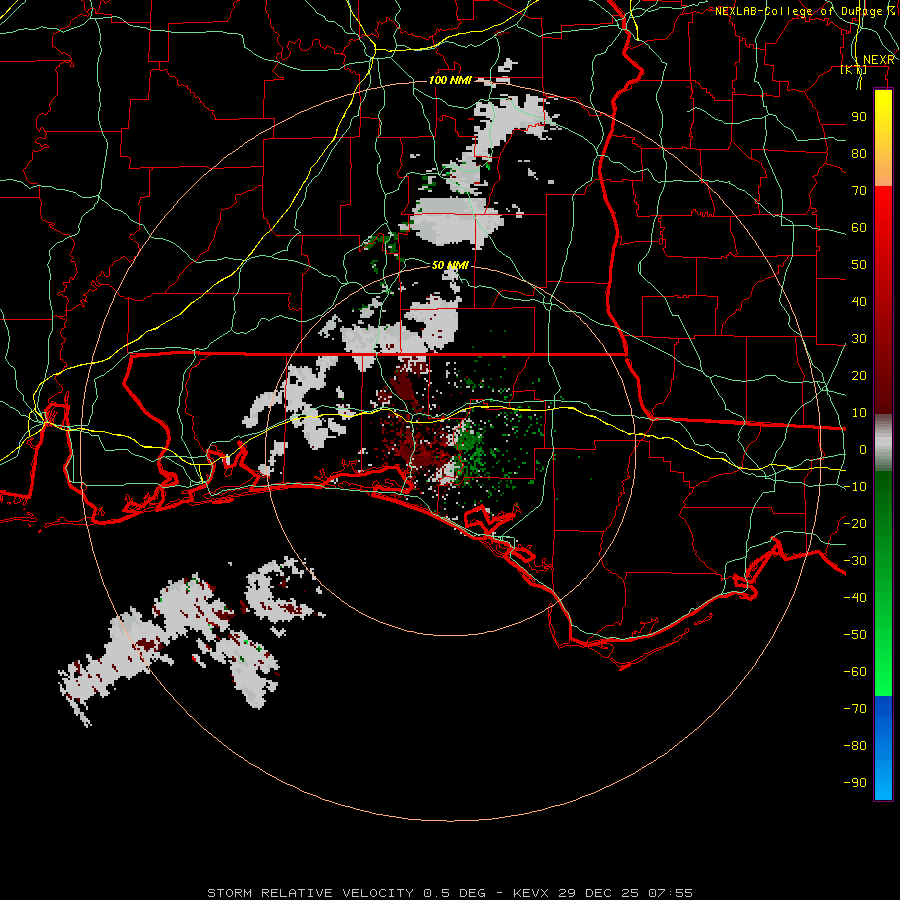
Task: Click the storm relative velocity caption at bottom
Action: (449, 893)
